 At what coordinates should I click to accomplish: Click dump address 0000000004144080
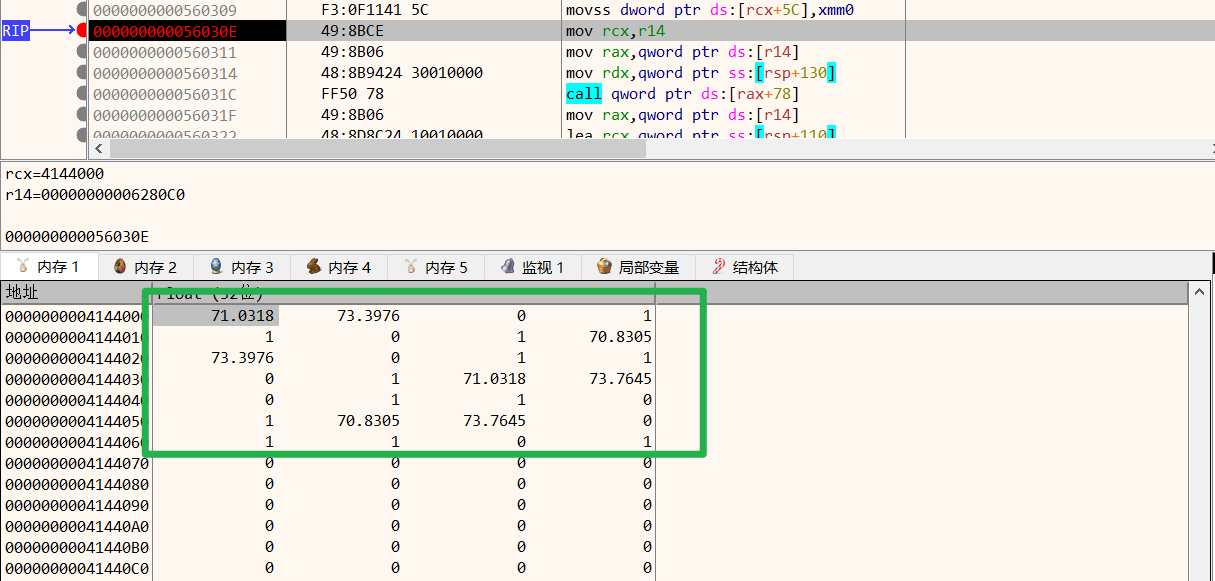[x=77, y=484]
